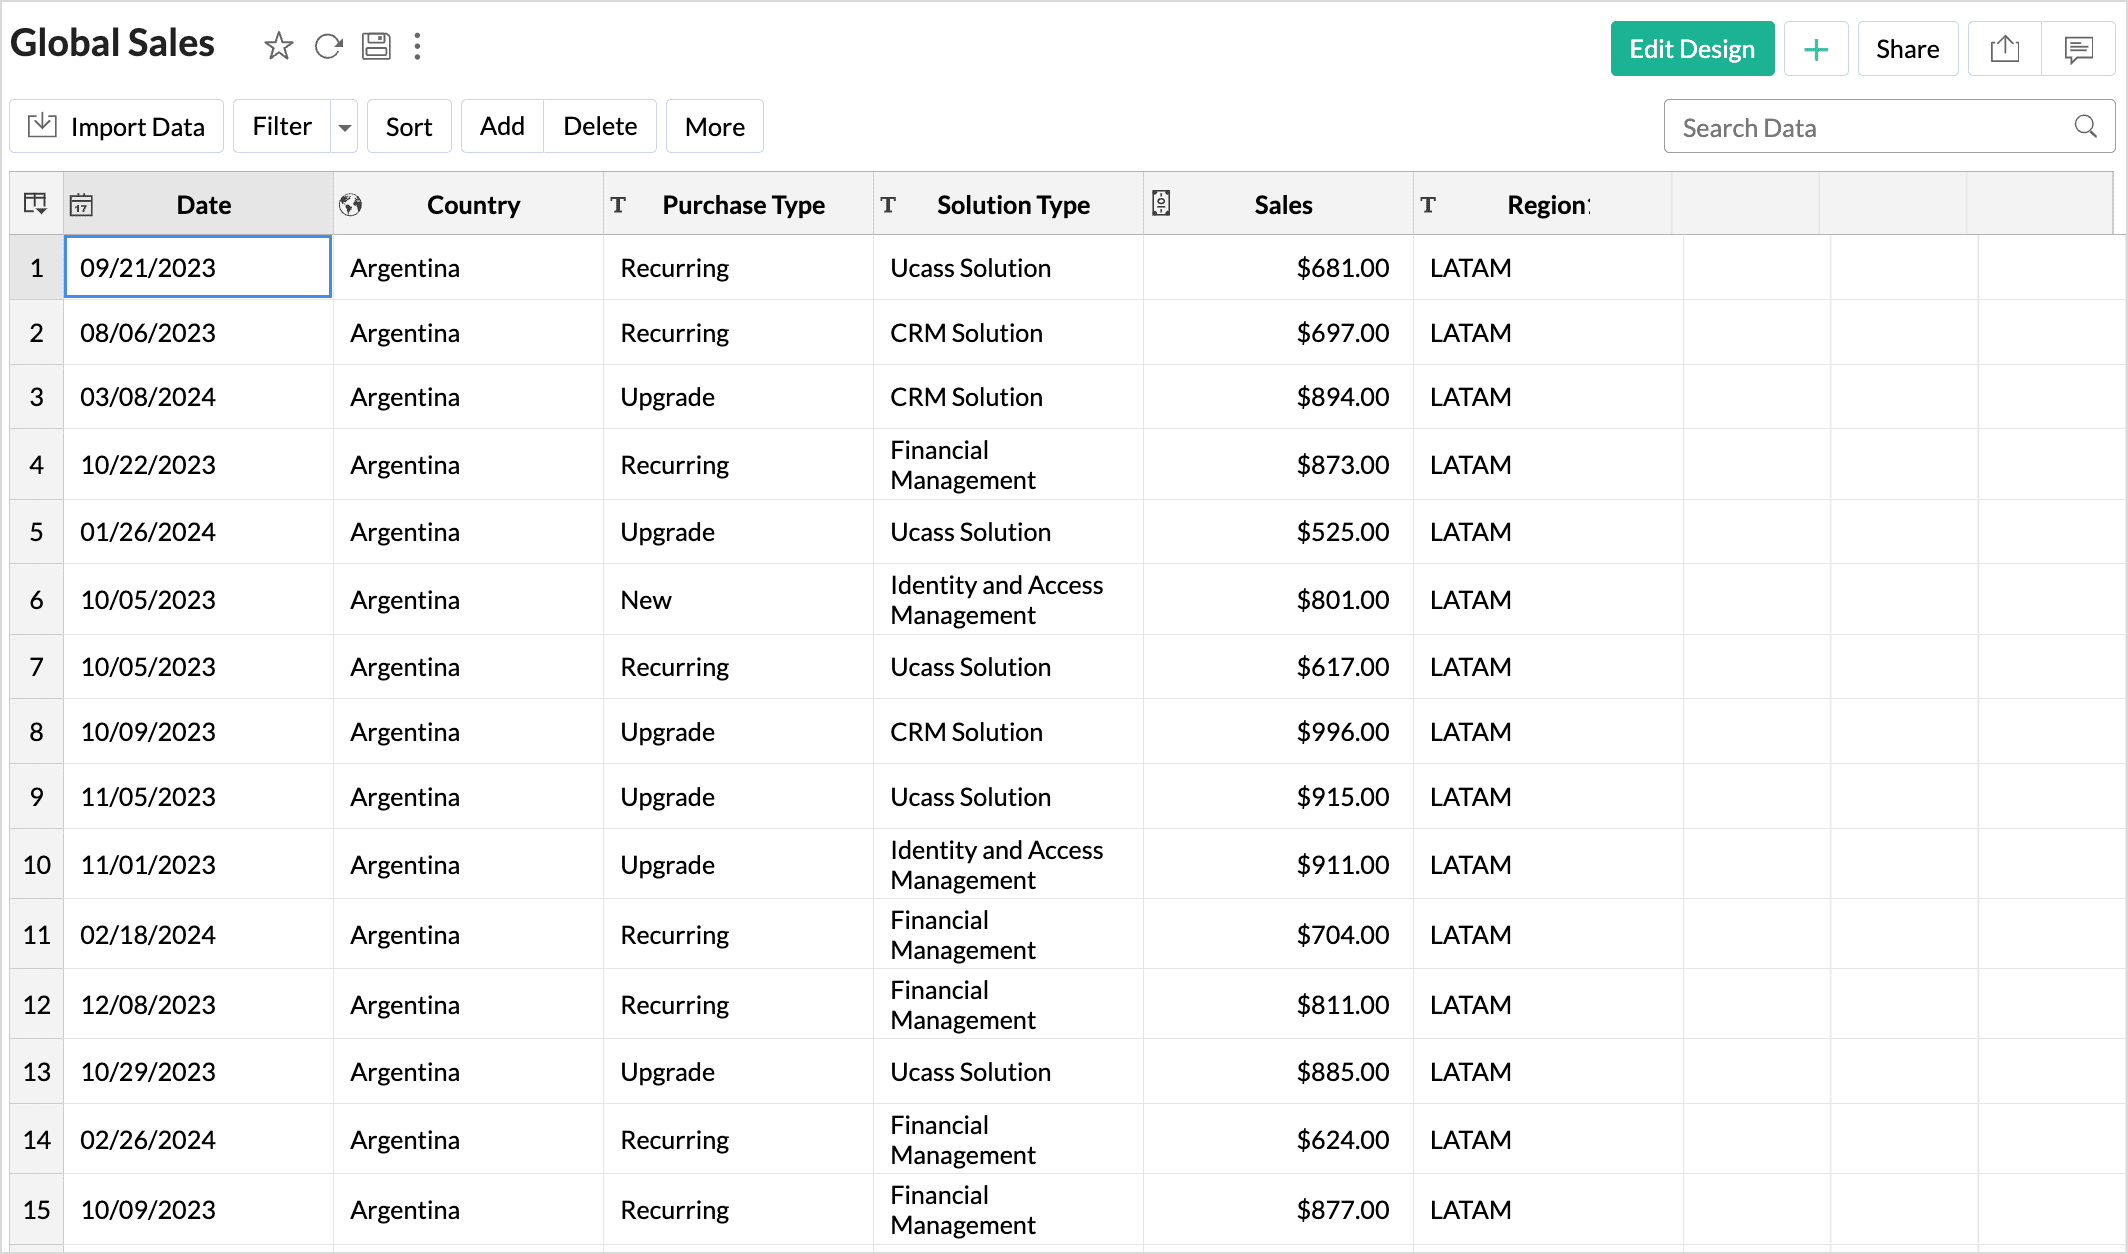The height and width of the screenshot is (1254, 2128).
Task: Click the date cell 08/06/2023
Action: (x=198, y=333)
